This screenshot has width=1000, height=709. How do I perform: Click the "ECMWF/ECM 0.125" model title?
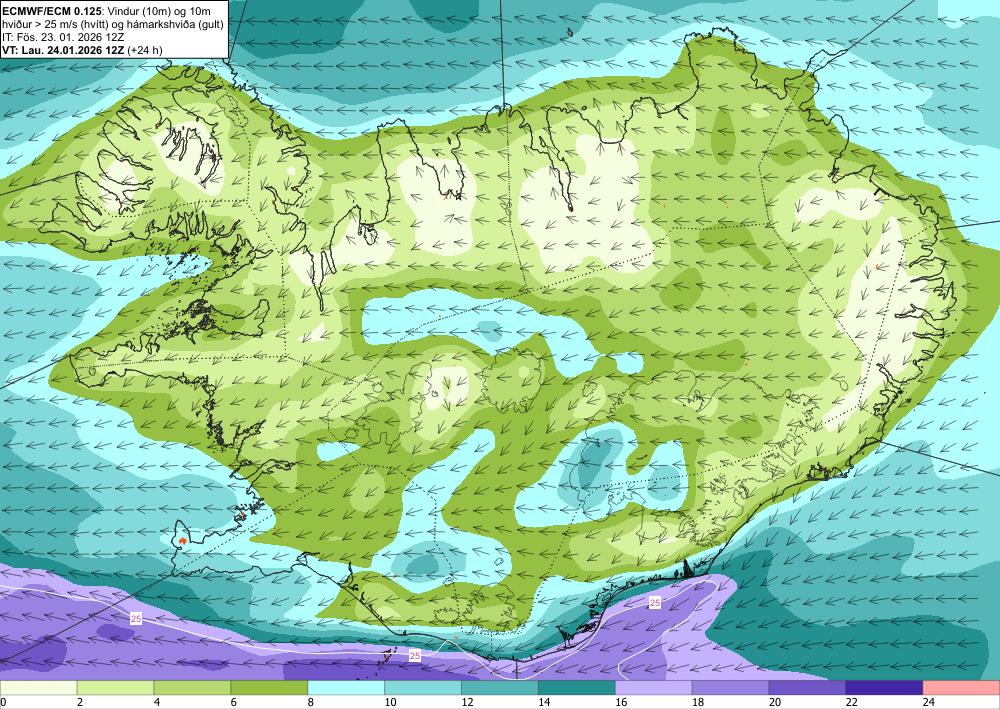click(52, 11)
